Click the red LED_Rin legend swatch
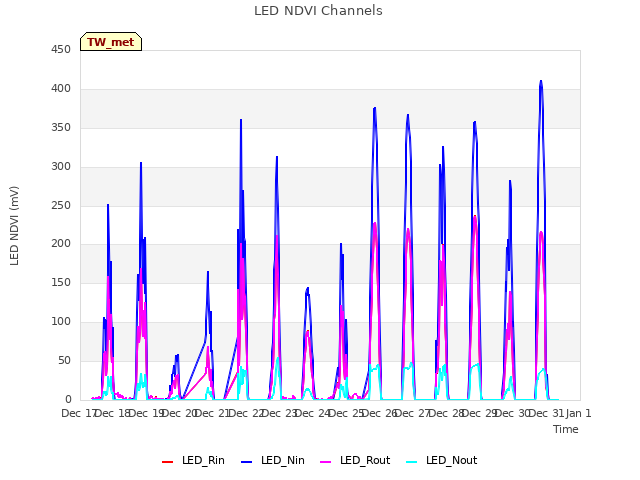Image resolution: width=640 pixels, height=480 pixels. point(167,462)
